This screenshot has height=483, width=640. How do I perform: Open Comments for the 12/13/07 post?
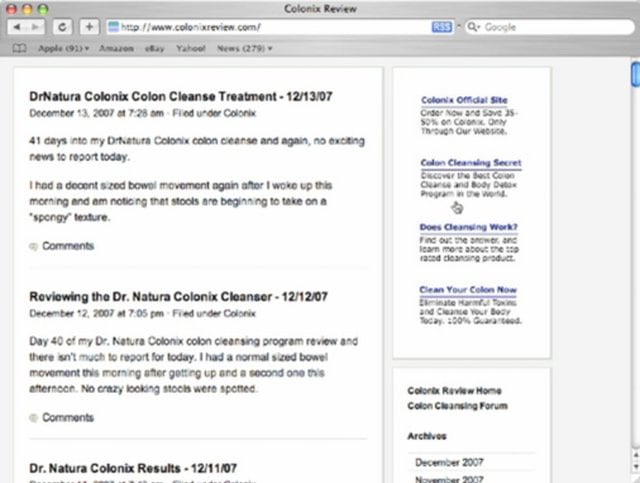coord(68,246)
